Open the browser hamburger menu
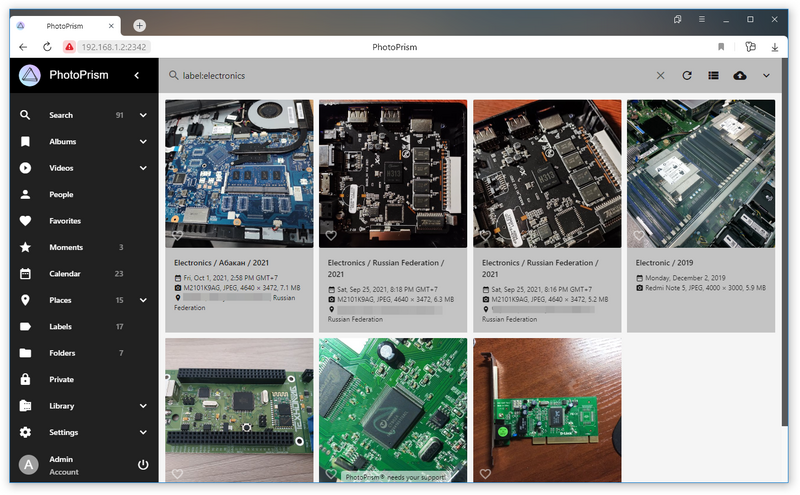The width and height of the screenshot is (800, 495). (702, 19)
